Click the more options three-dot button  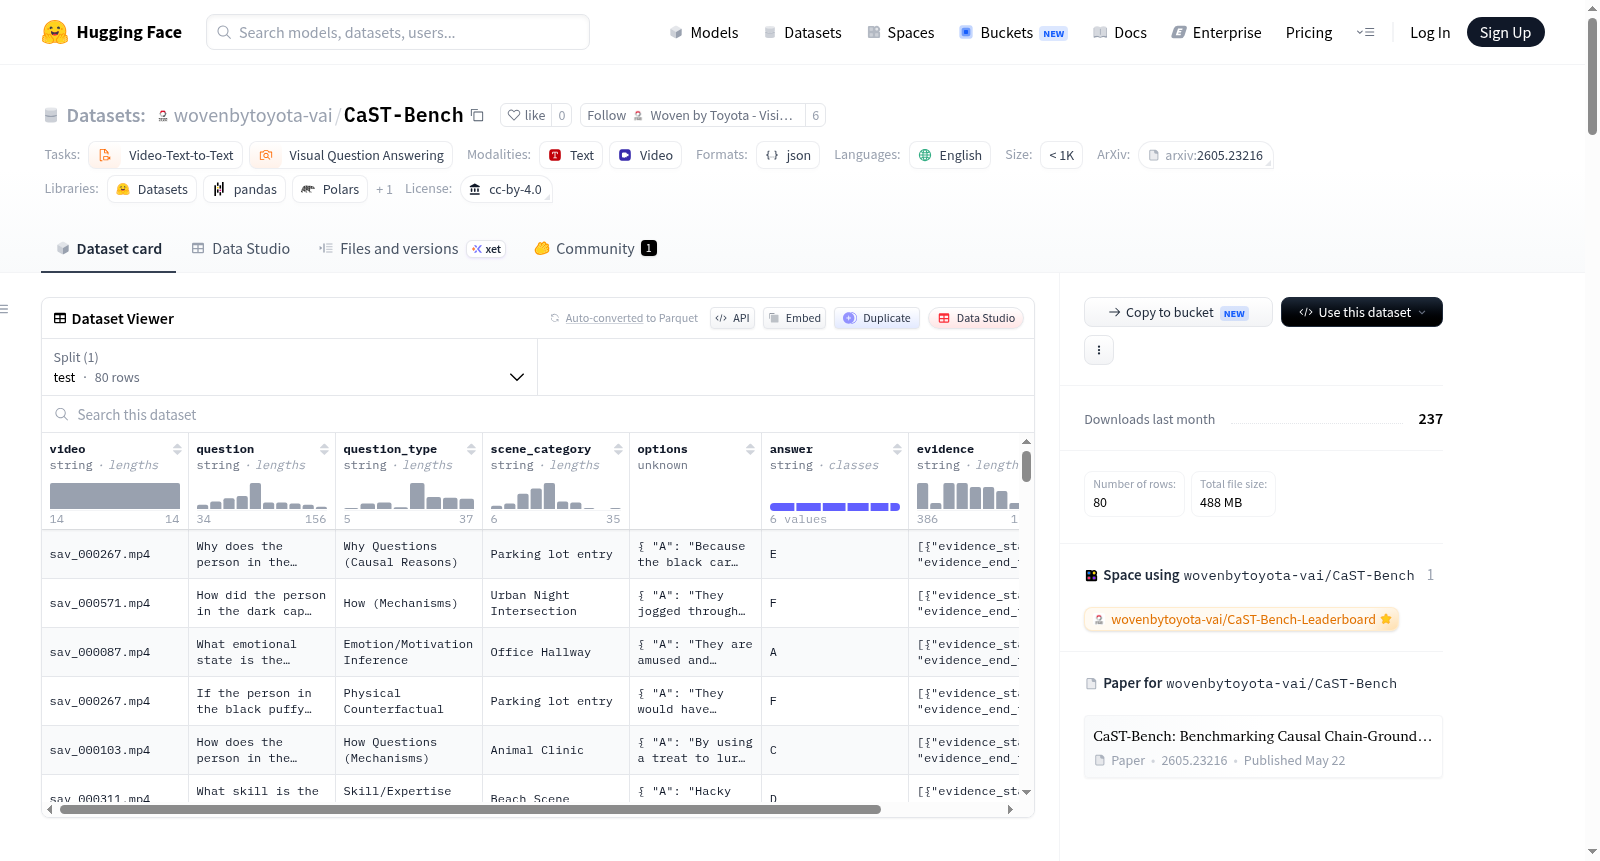[1099, 350]
